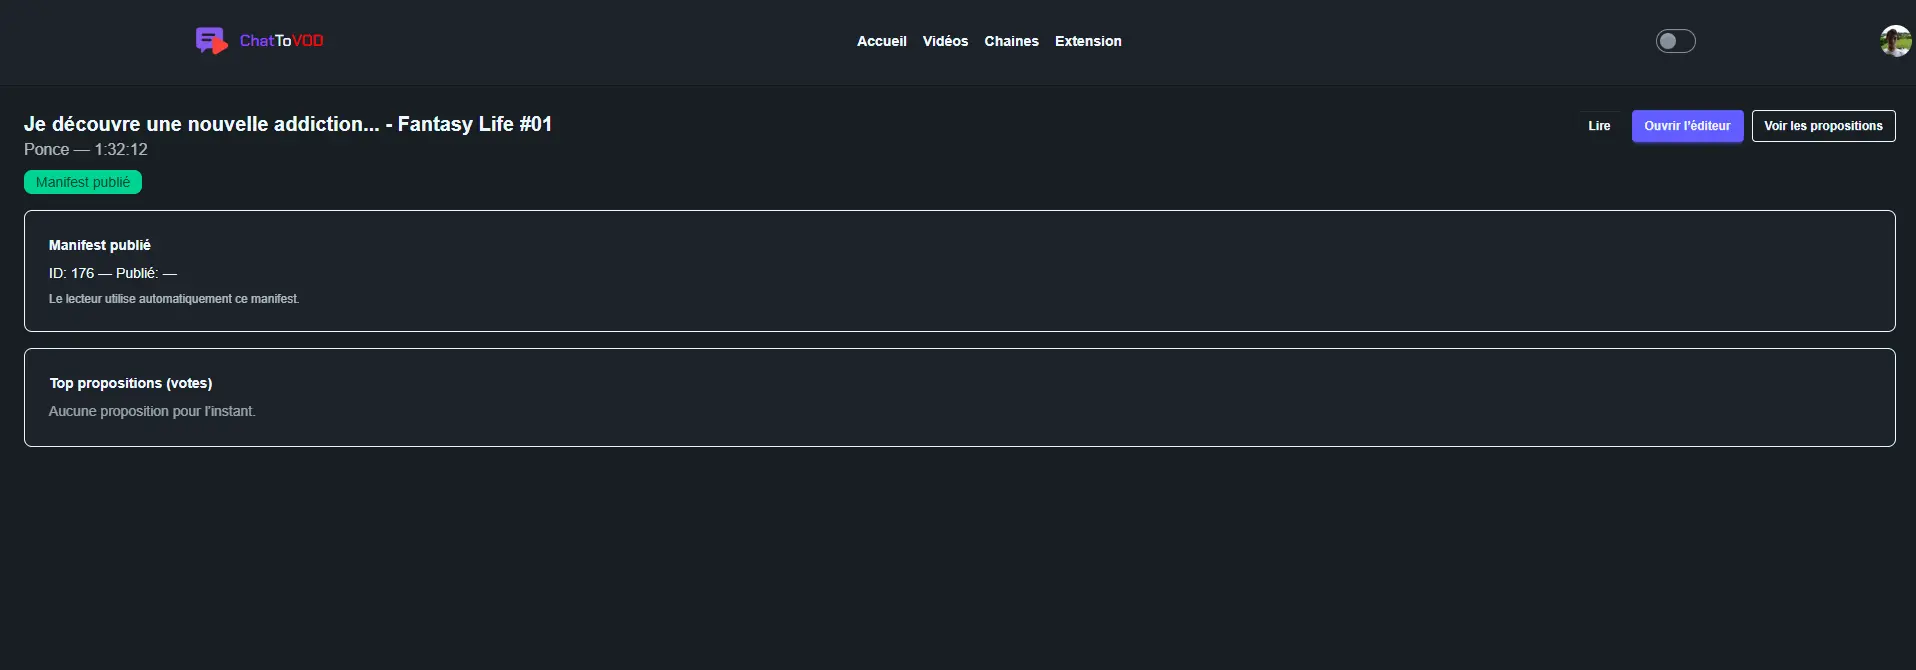This screenshot has width=1916, height=670.
Task: Navigate to the Chaines section
Action: (1011, 41)
